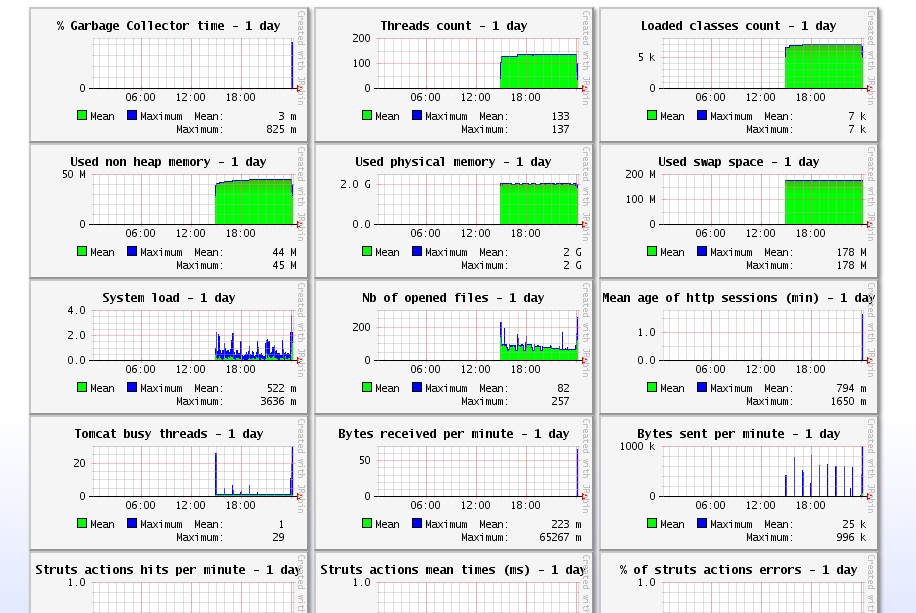Open the Loaded classes count graph

pyautogui.click(x=739, y=75)
